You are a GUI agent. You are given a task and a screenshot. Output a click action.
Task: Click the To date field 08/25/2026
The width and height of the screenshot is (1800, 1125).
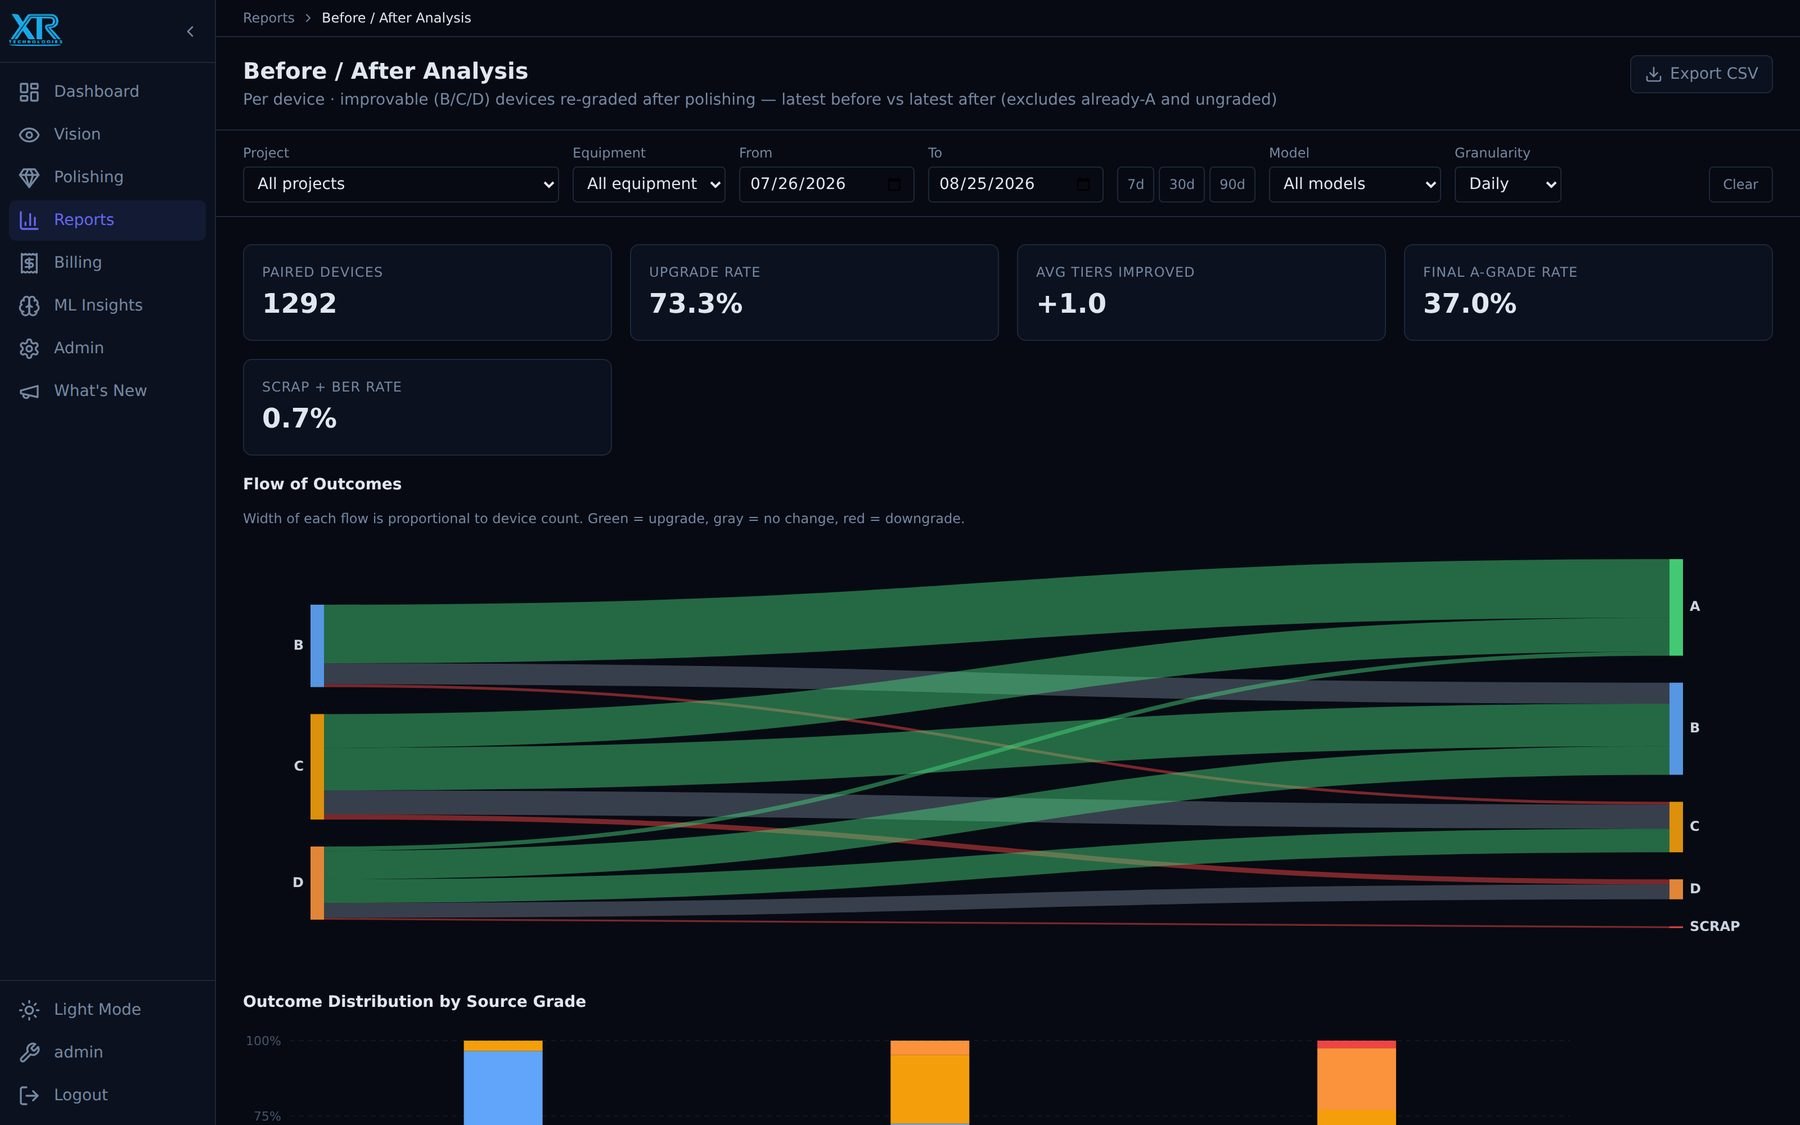click(x=1015, y=184)
